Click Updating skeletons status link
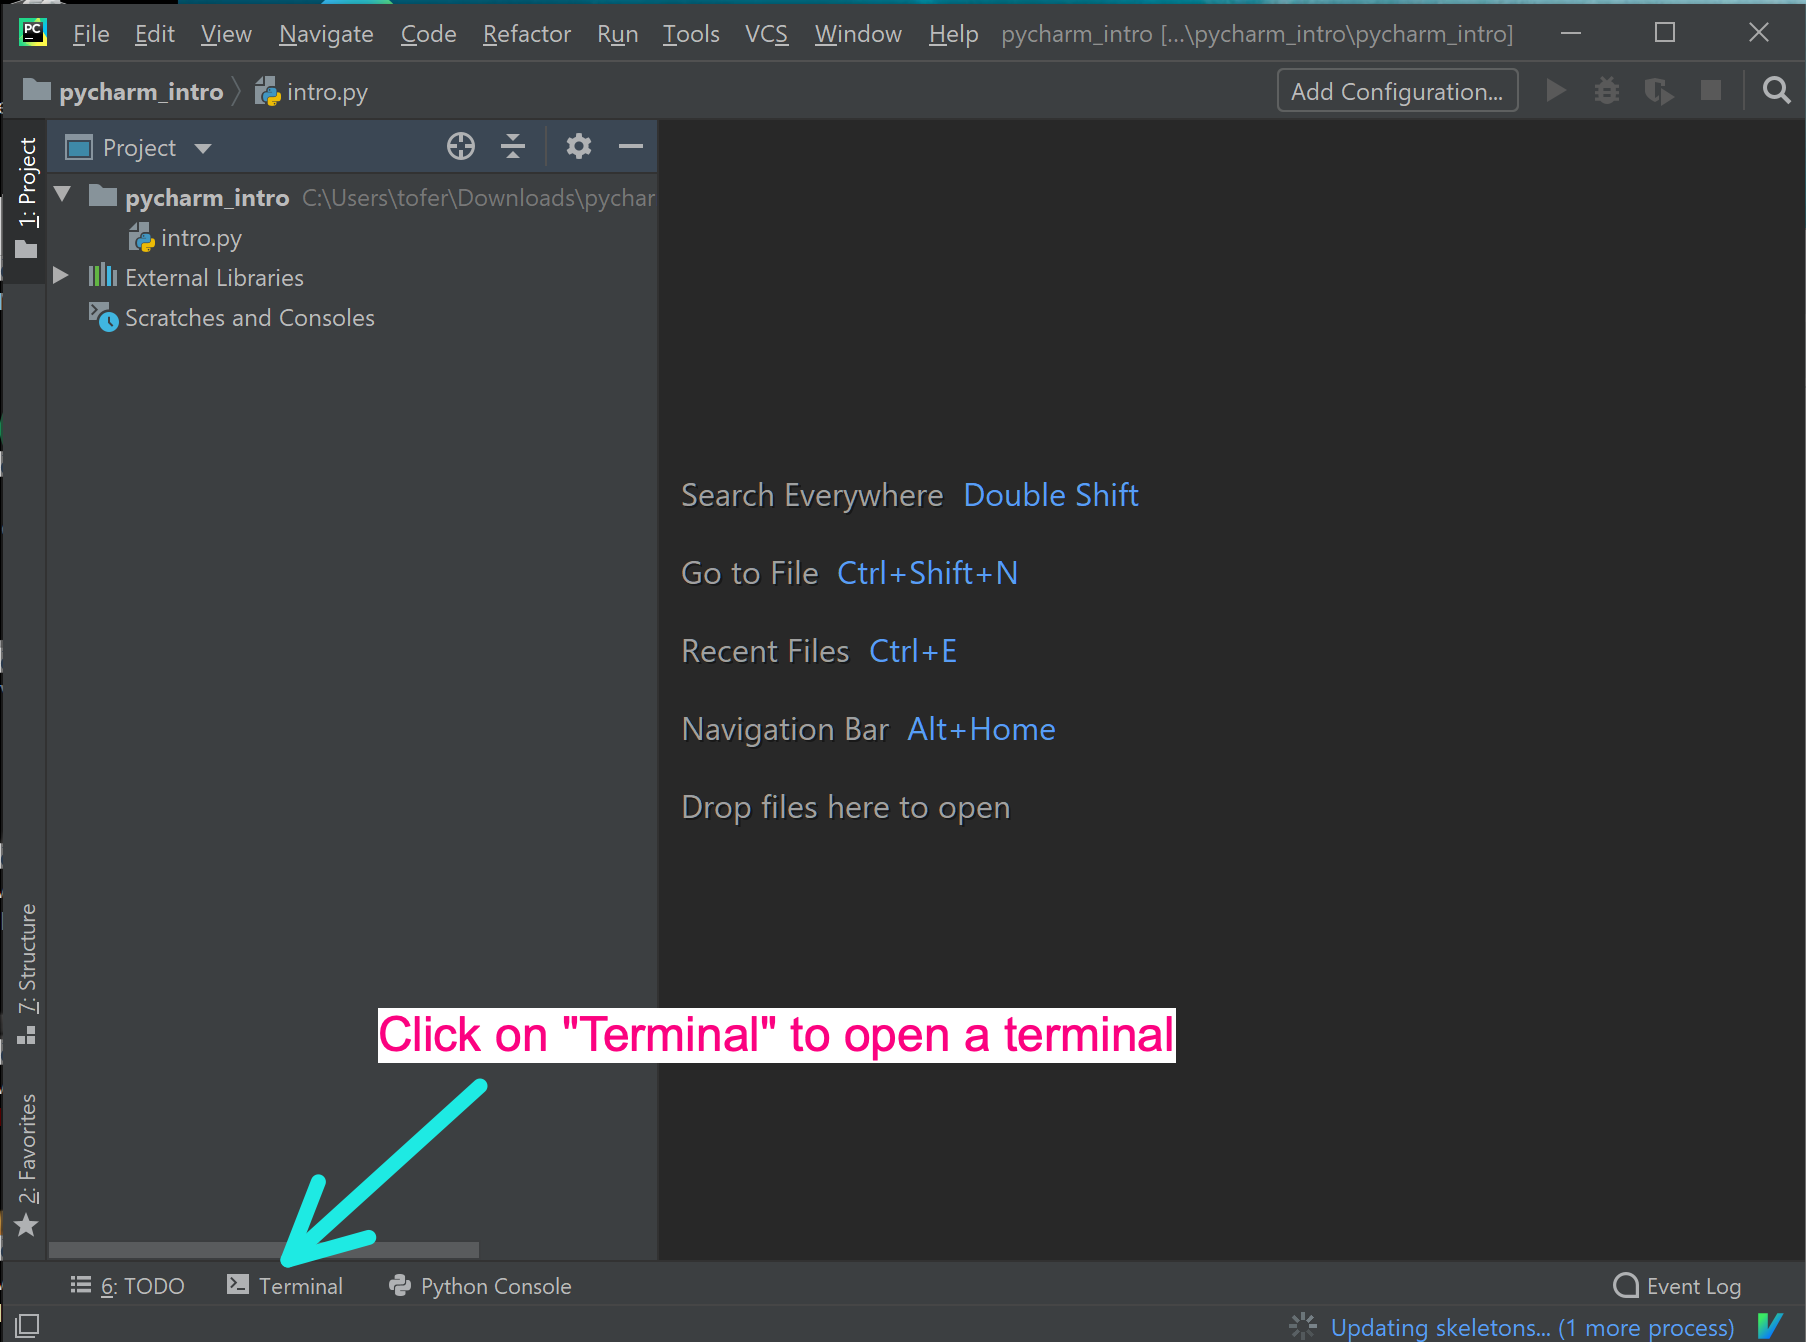 pyautogui.click(x=1531, y=1327)
